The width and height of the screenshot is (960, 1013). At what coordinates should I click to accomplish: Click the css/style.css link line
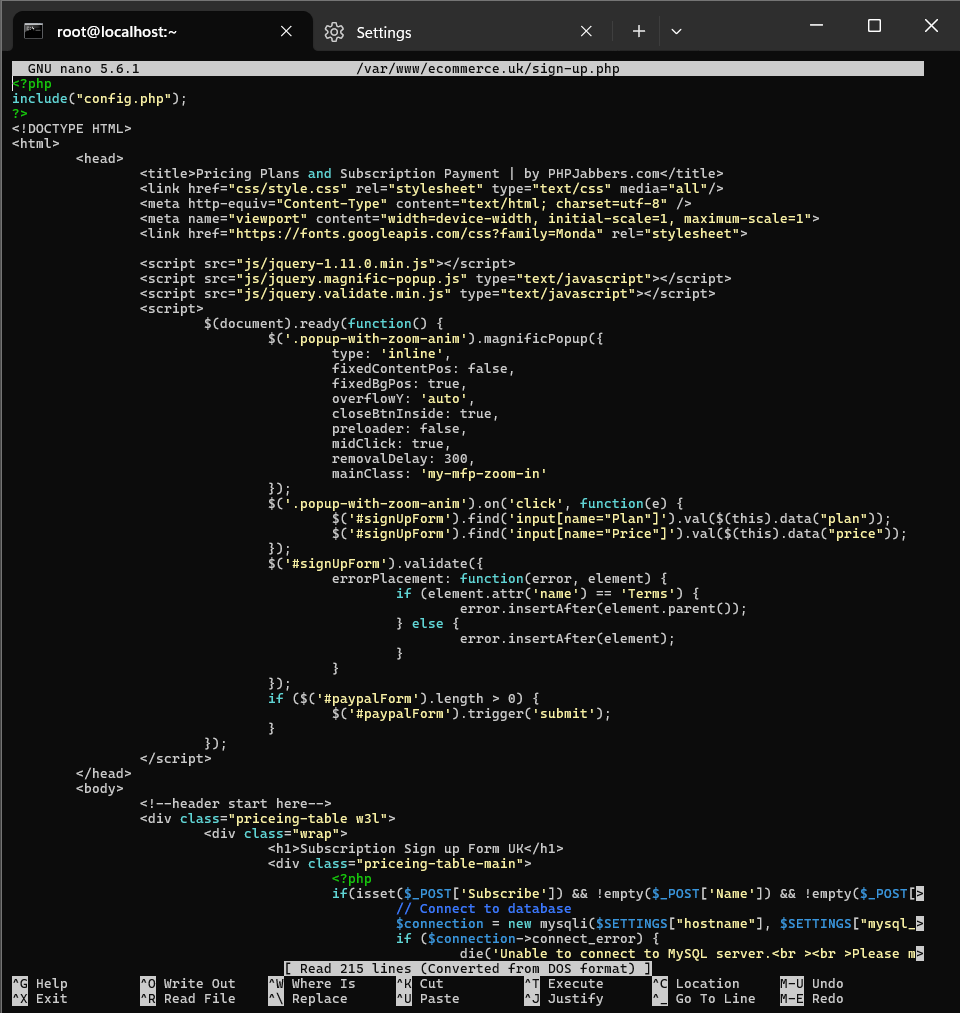[432, 188]
